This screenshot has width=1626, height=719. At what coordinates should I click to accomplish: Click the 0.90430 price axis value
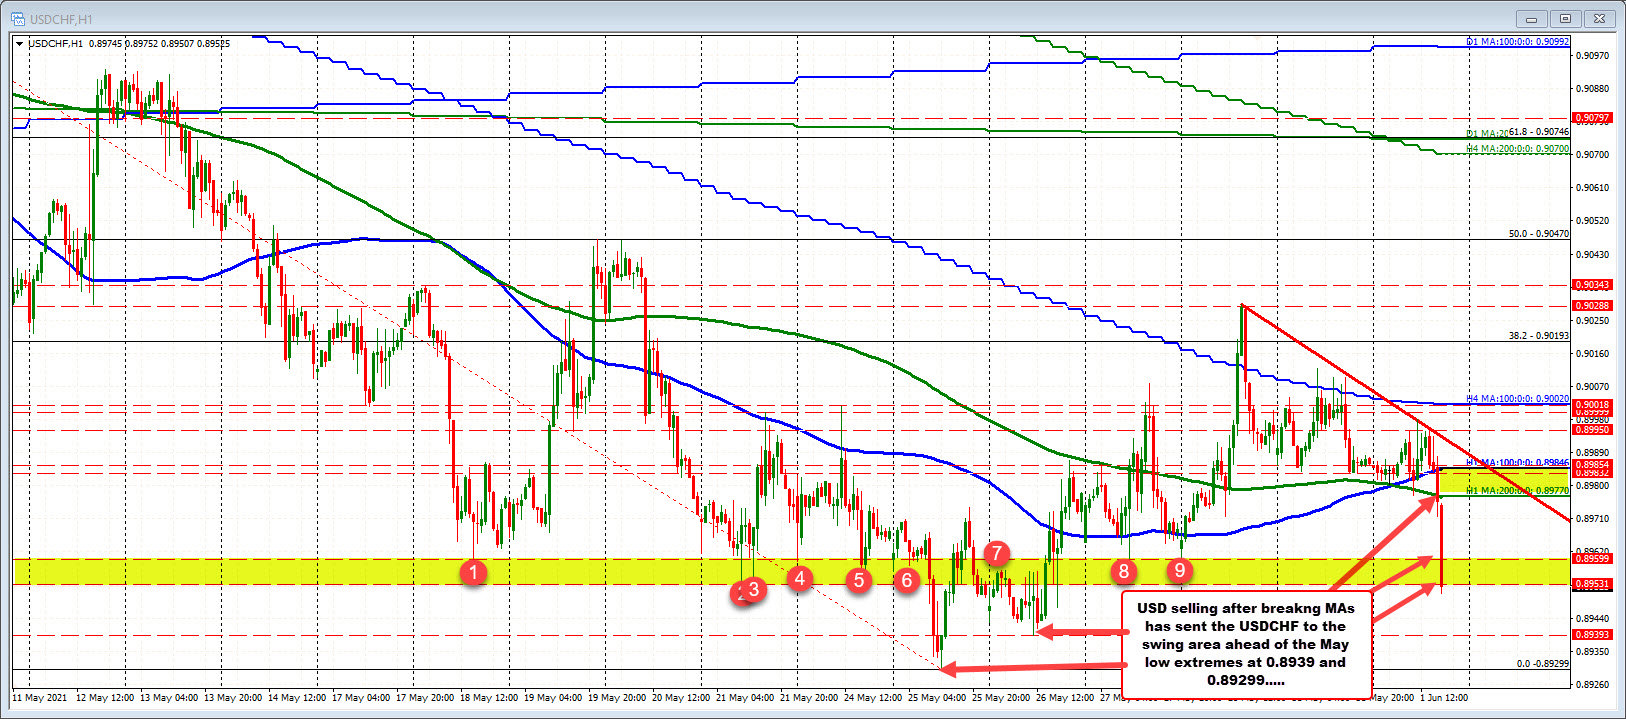click(1593, 254)
